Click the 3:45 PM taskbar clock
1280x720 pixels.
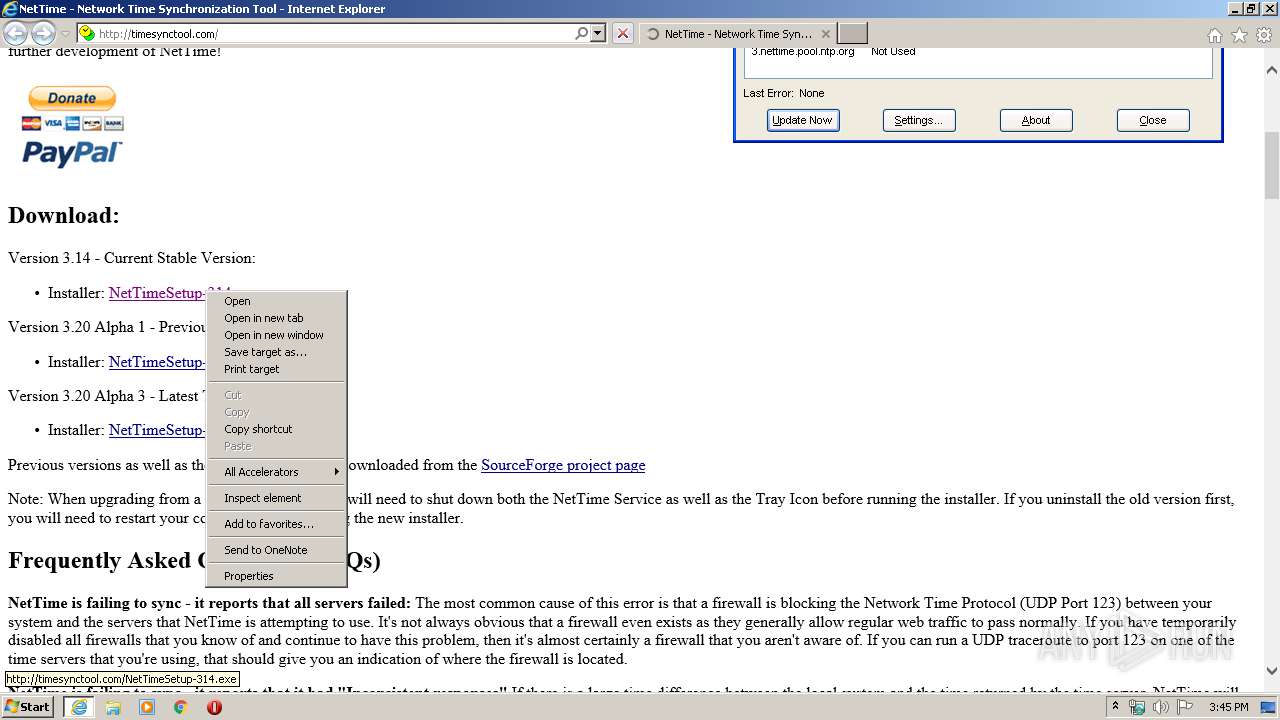[1228, 707]
